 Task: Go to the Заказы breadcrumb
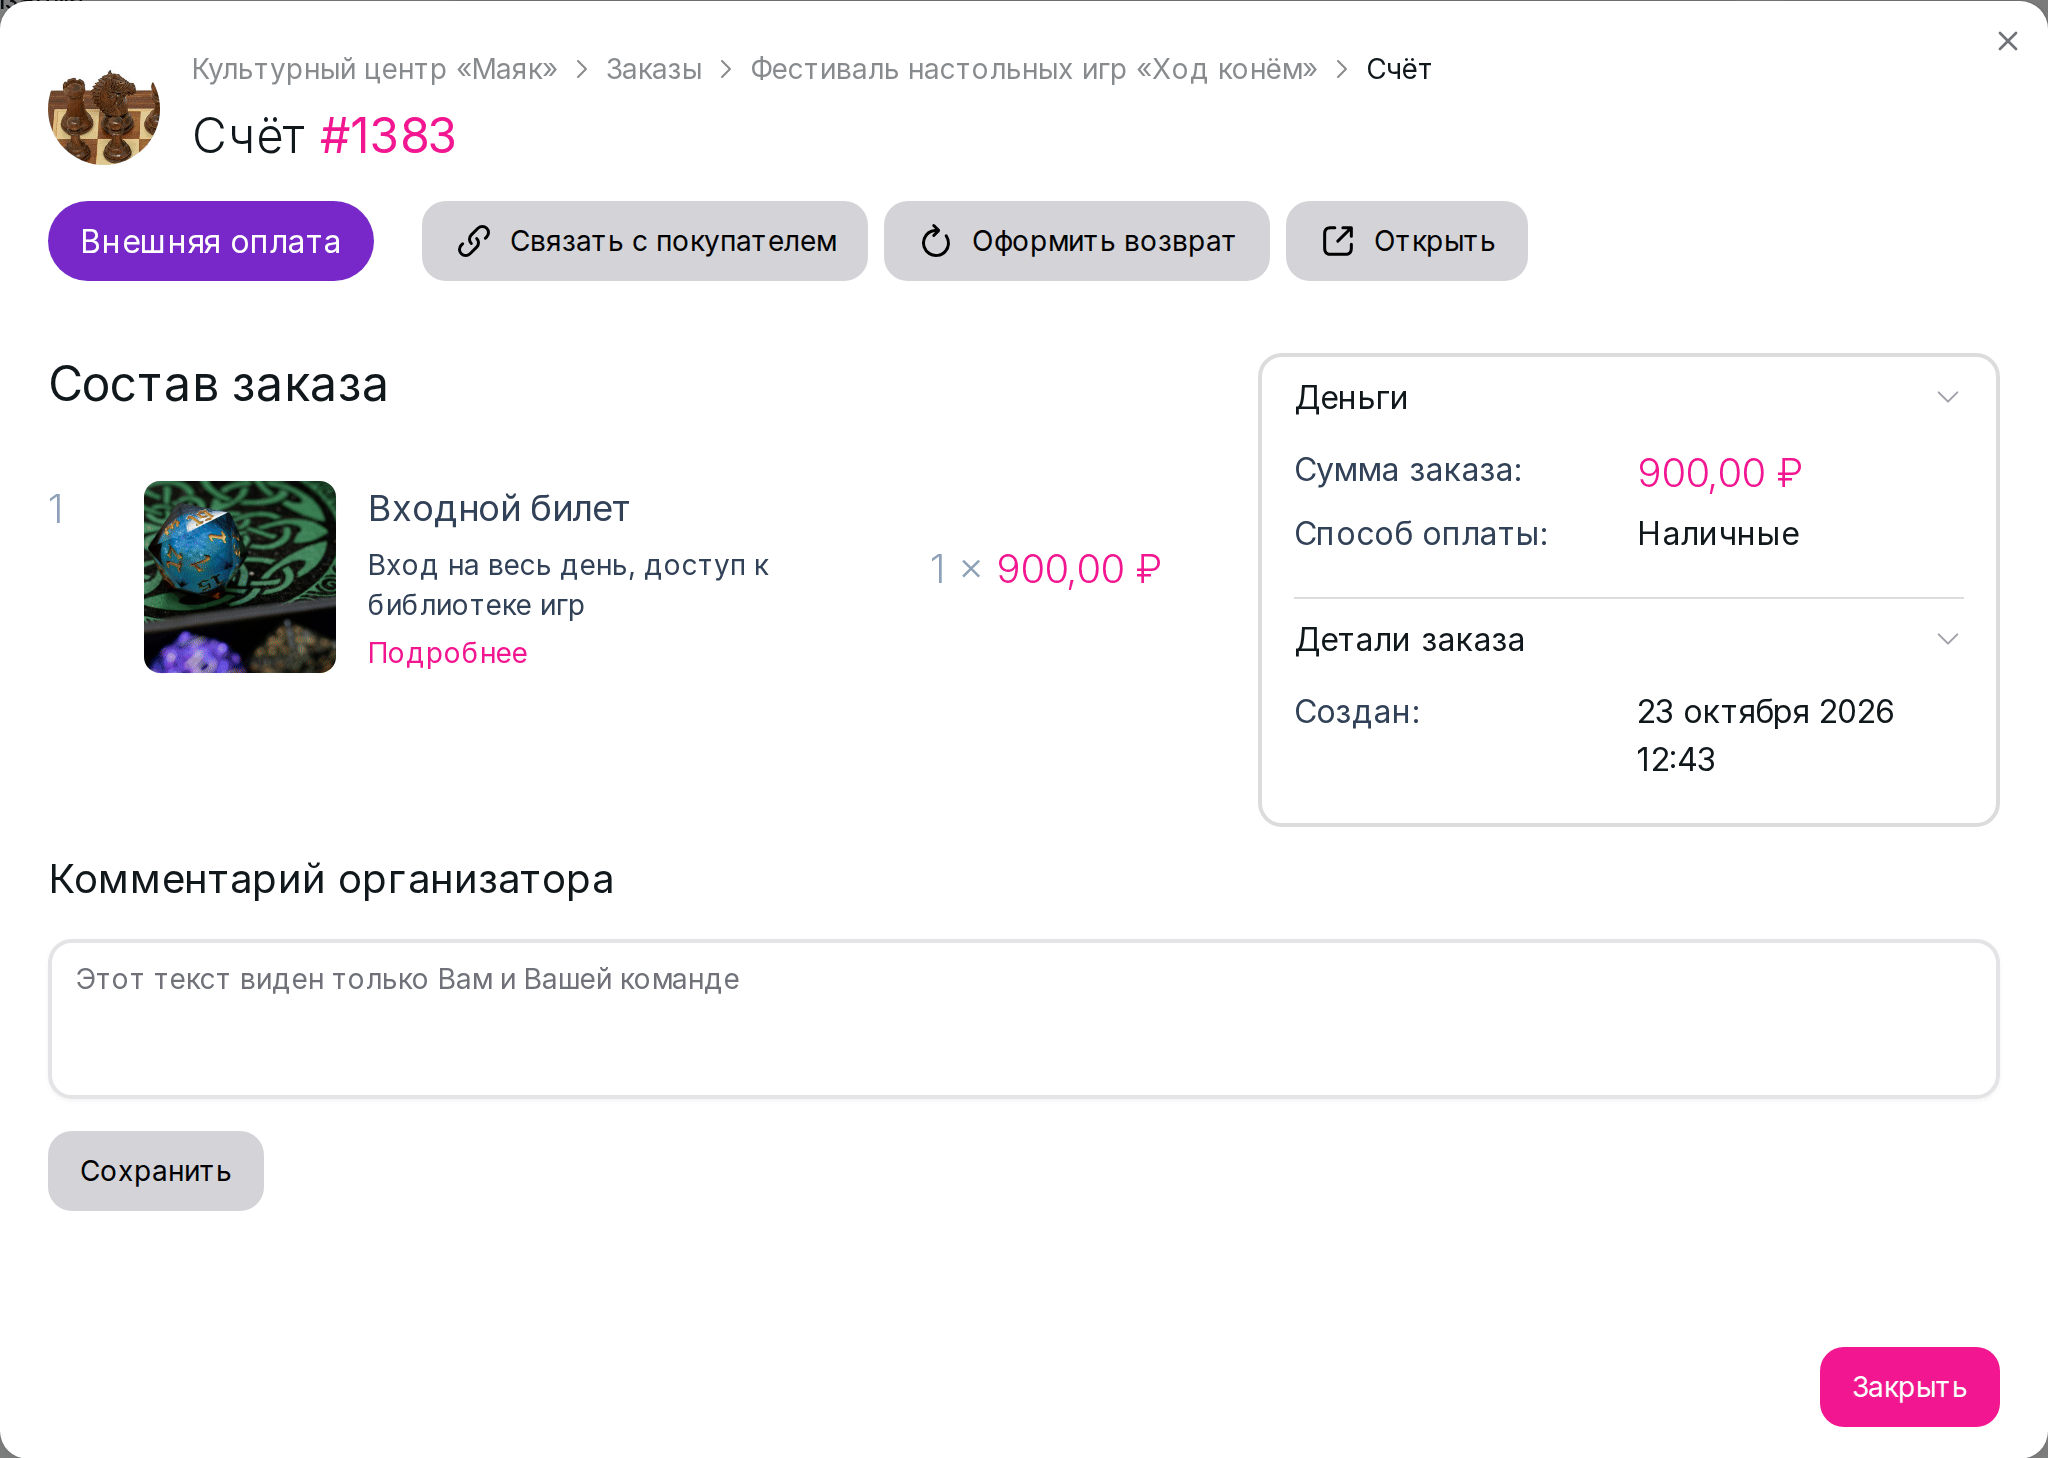(x=654, y=69)
